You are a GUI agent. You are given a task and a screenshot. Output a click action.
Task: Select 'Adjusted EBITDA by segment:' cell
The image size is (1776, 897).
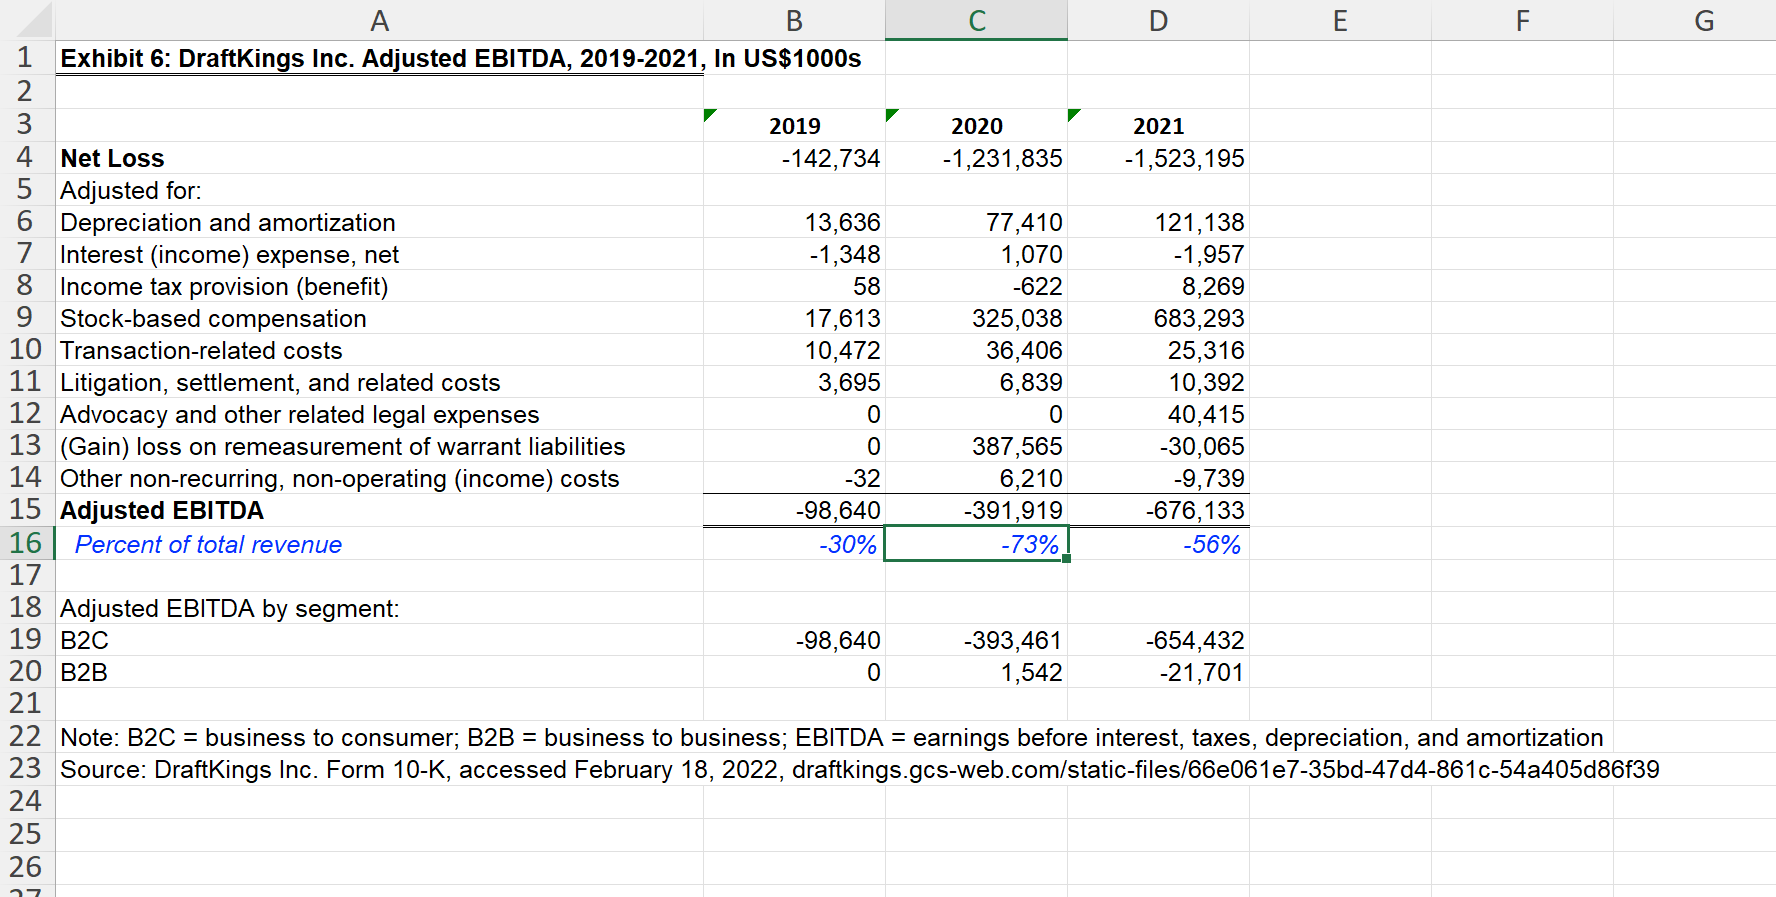tap(379, 608)
